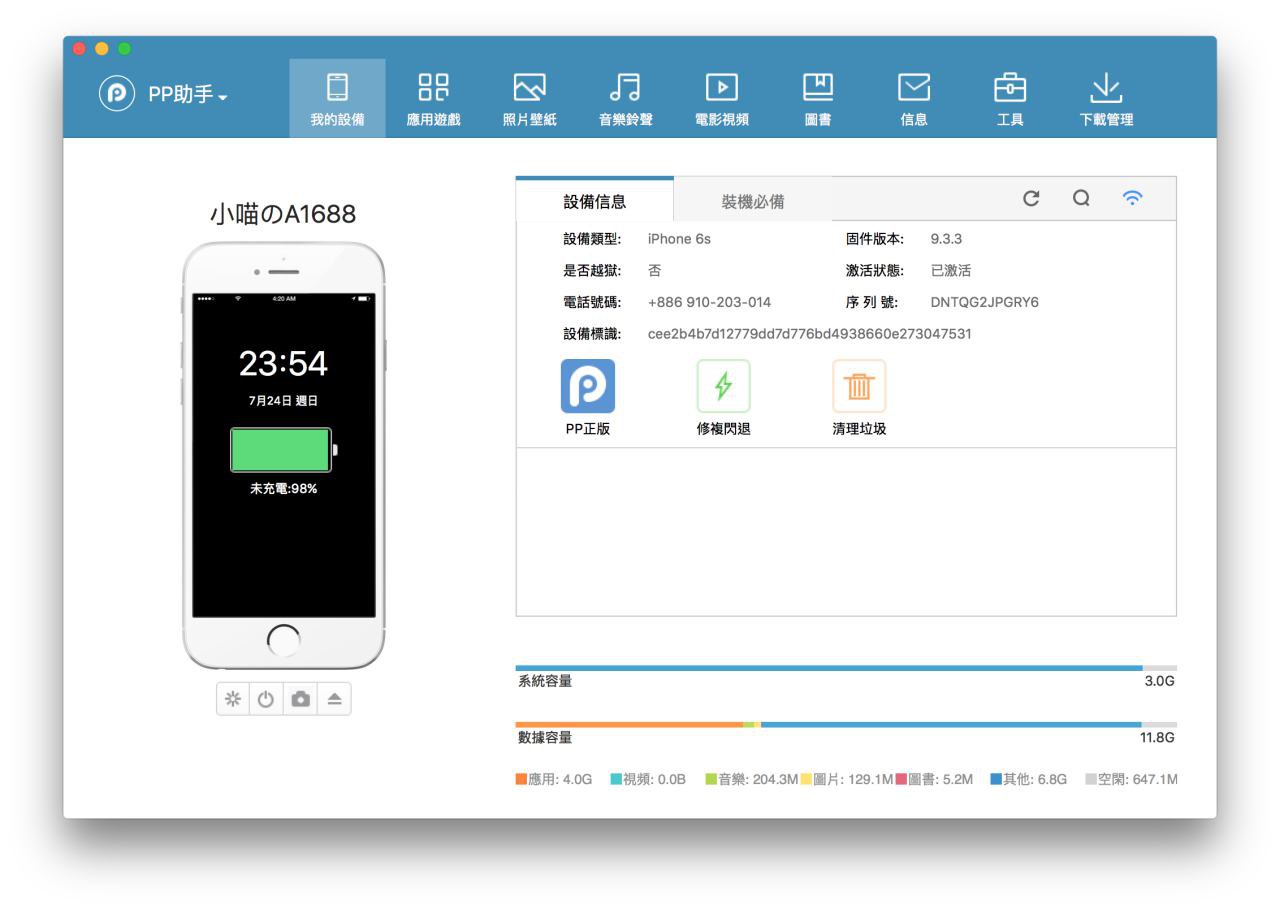Open the 圖書 books section
This screenshot has width=1280, height=909.
click(x=817, y=99)
